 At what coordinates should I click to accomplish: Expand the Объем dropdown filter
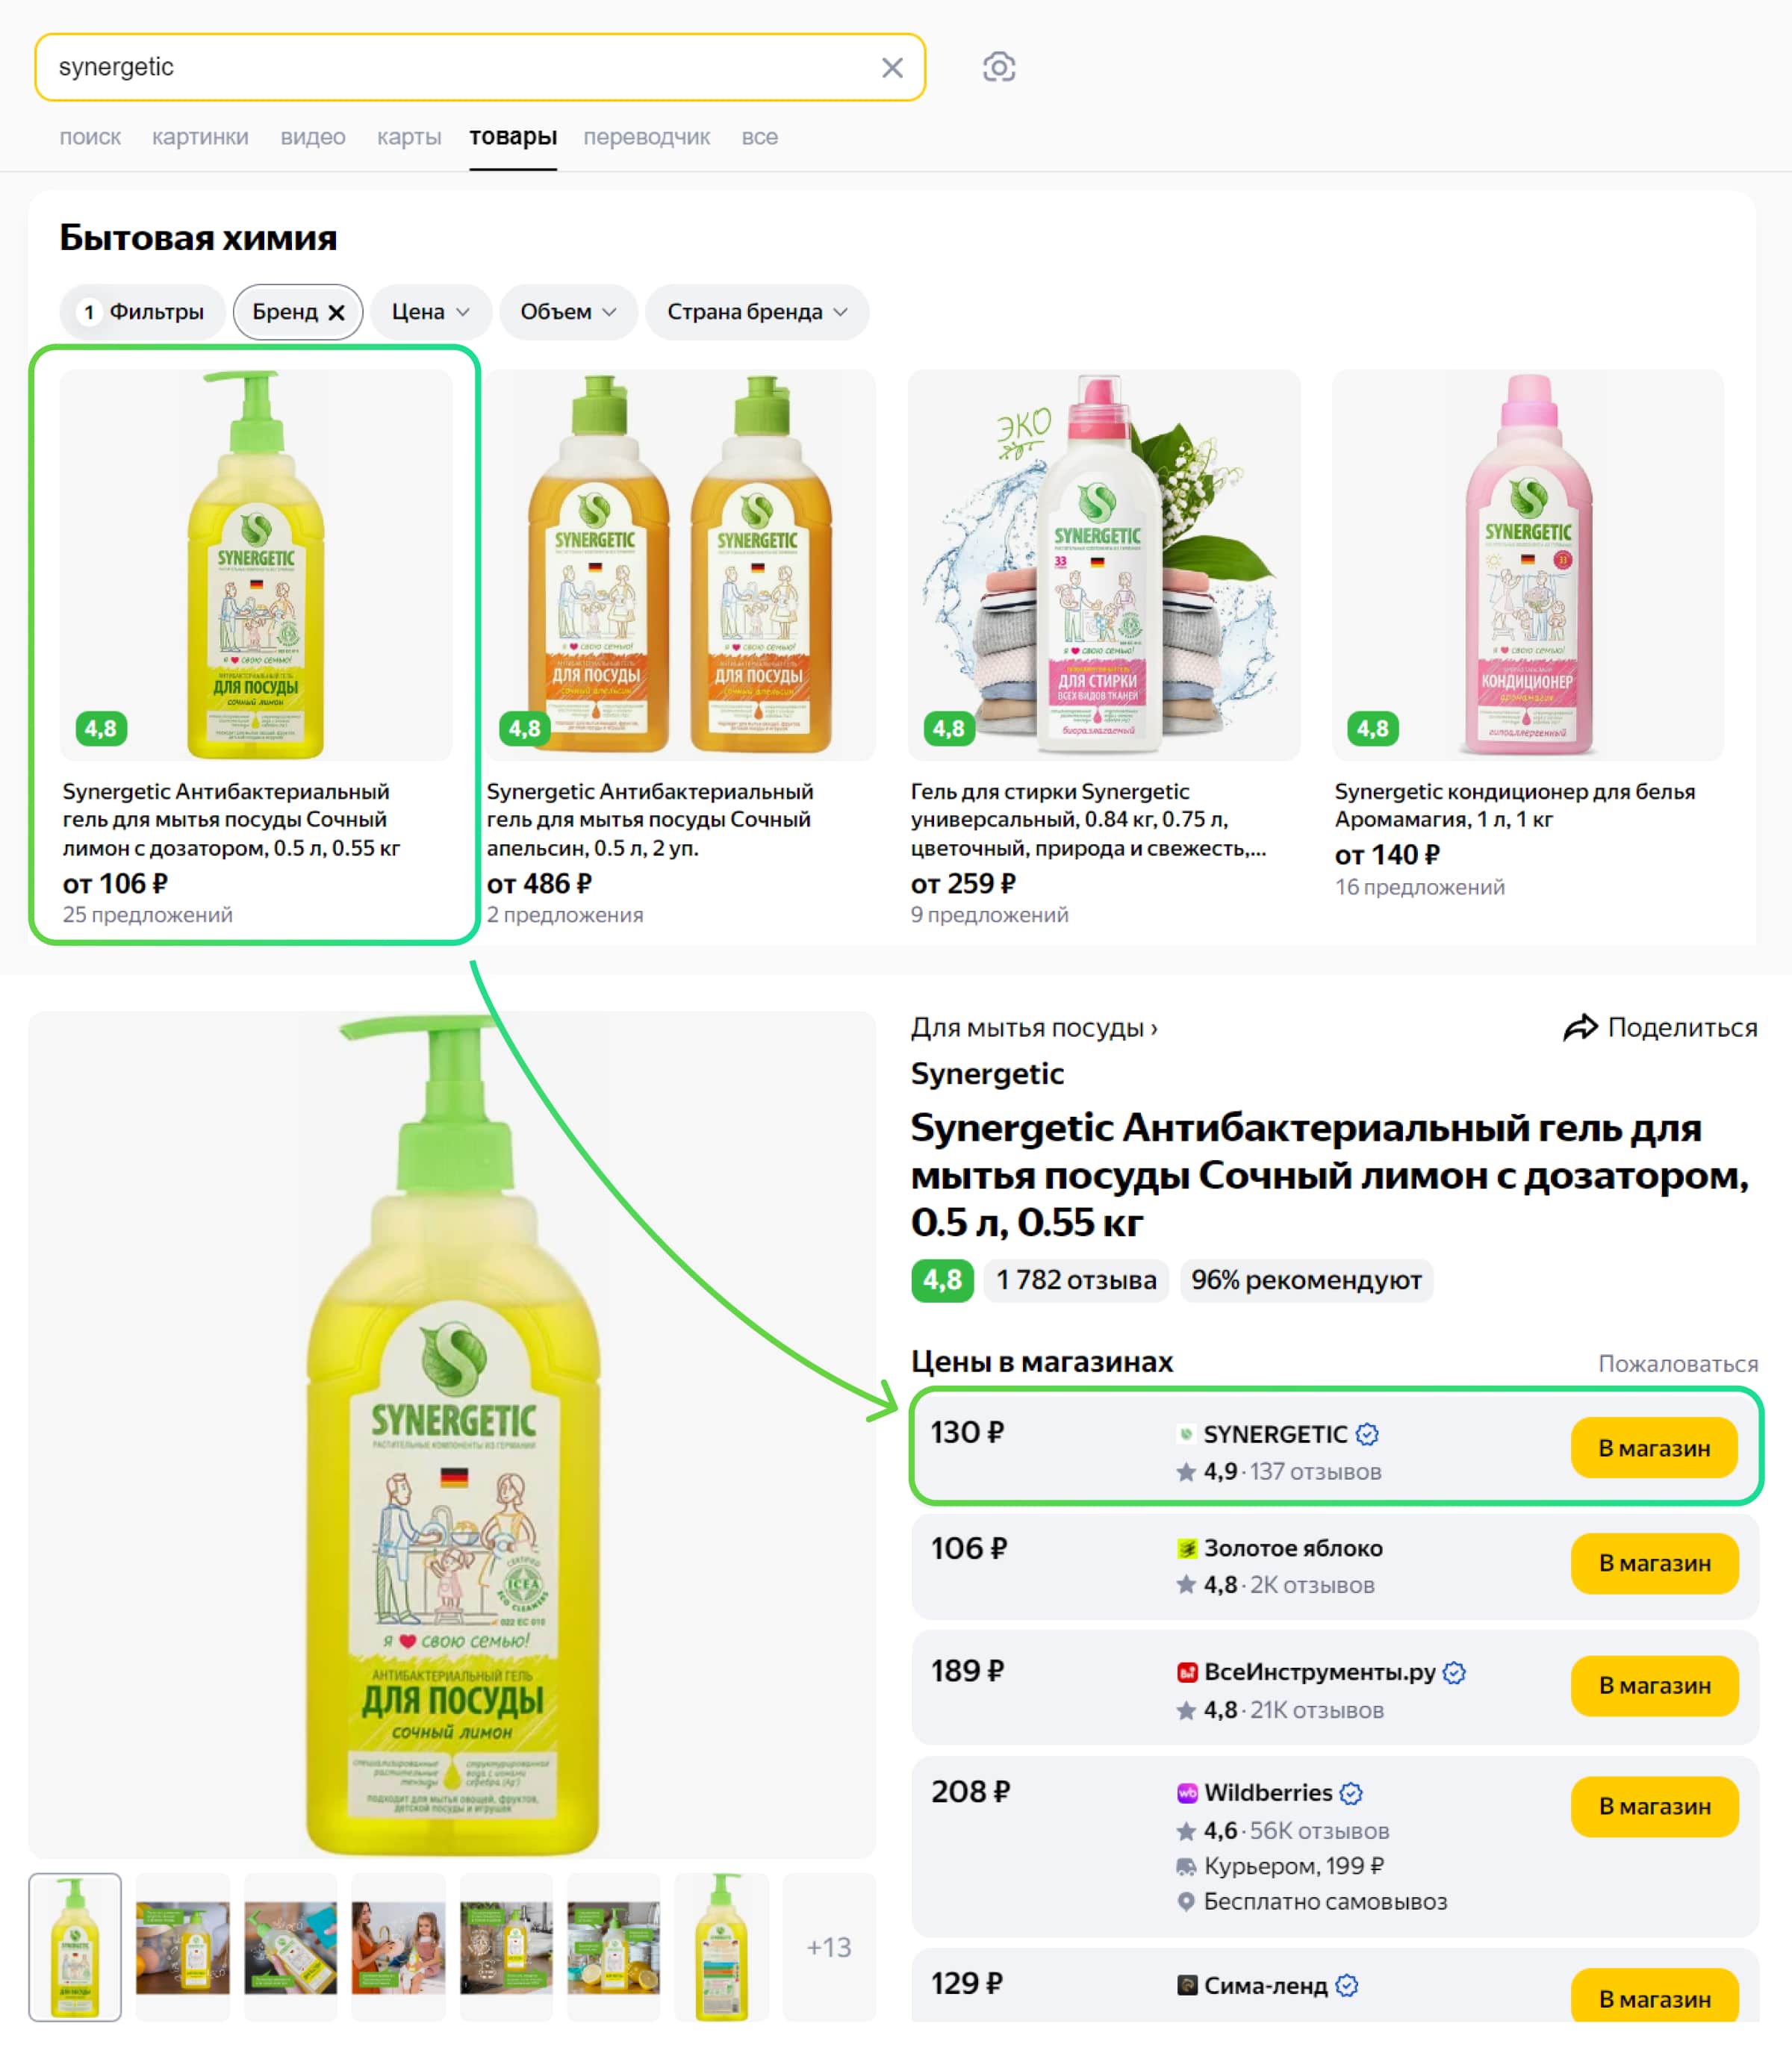tap(567, 312)
